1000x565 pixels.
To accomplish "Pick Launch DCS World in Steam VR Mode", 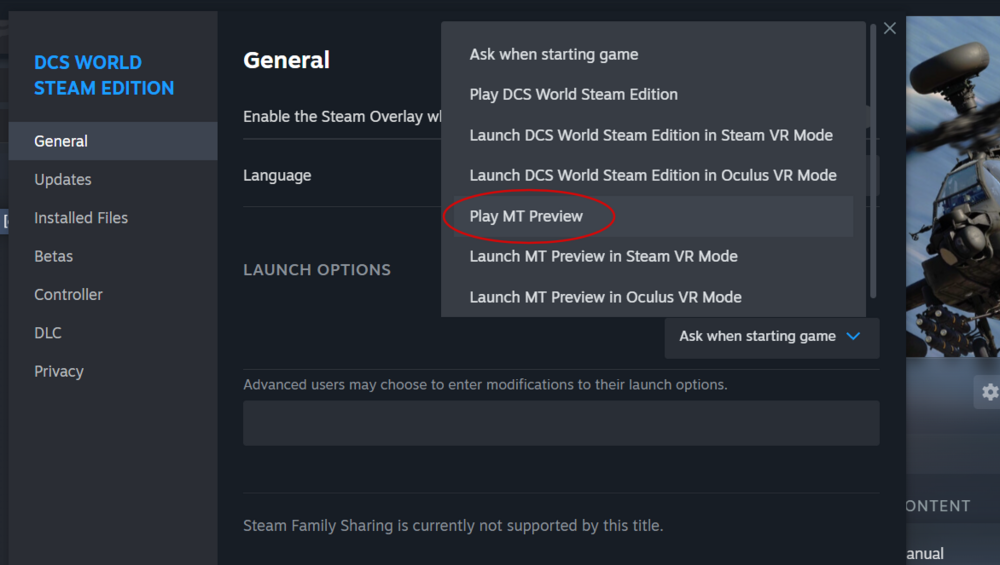I will pos(650,135).
